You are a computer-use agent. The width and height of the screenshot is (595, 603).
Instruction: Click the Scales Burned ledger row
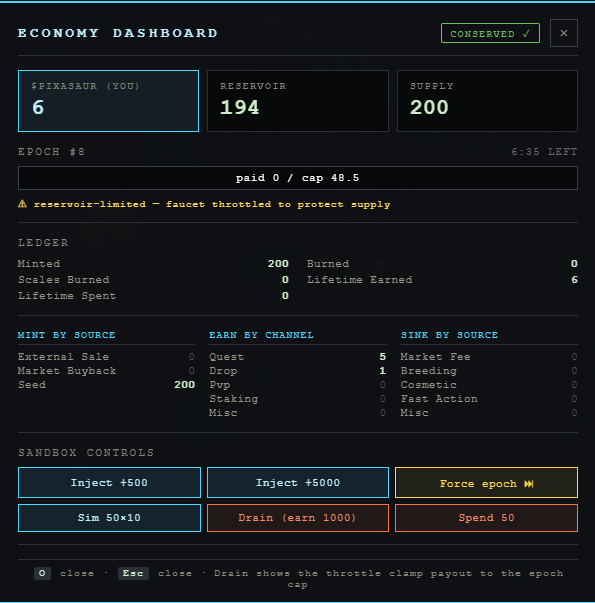coord(153,280)
